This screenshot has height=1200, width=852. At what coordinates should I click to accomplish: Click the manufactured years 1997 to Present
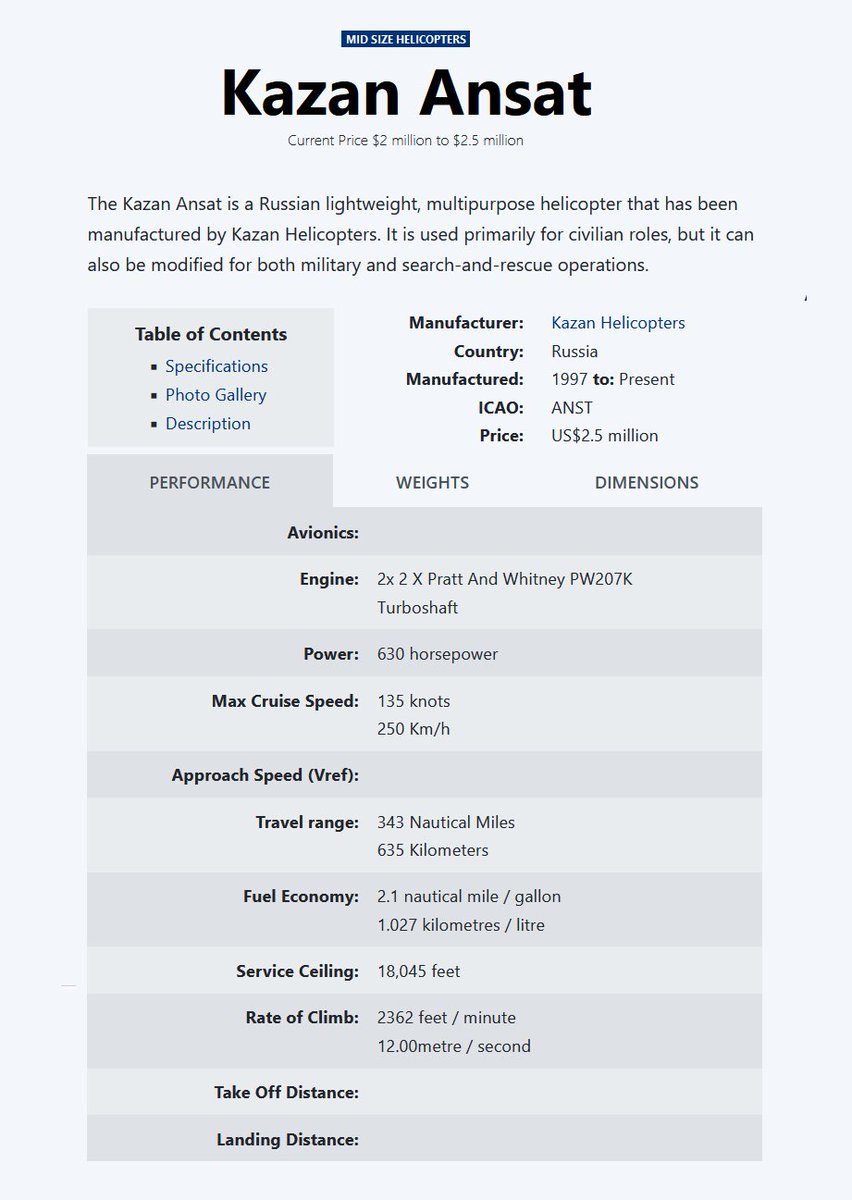coord(613,379)
